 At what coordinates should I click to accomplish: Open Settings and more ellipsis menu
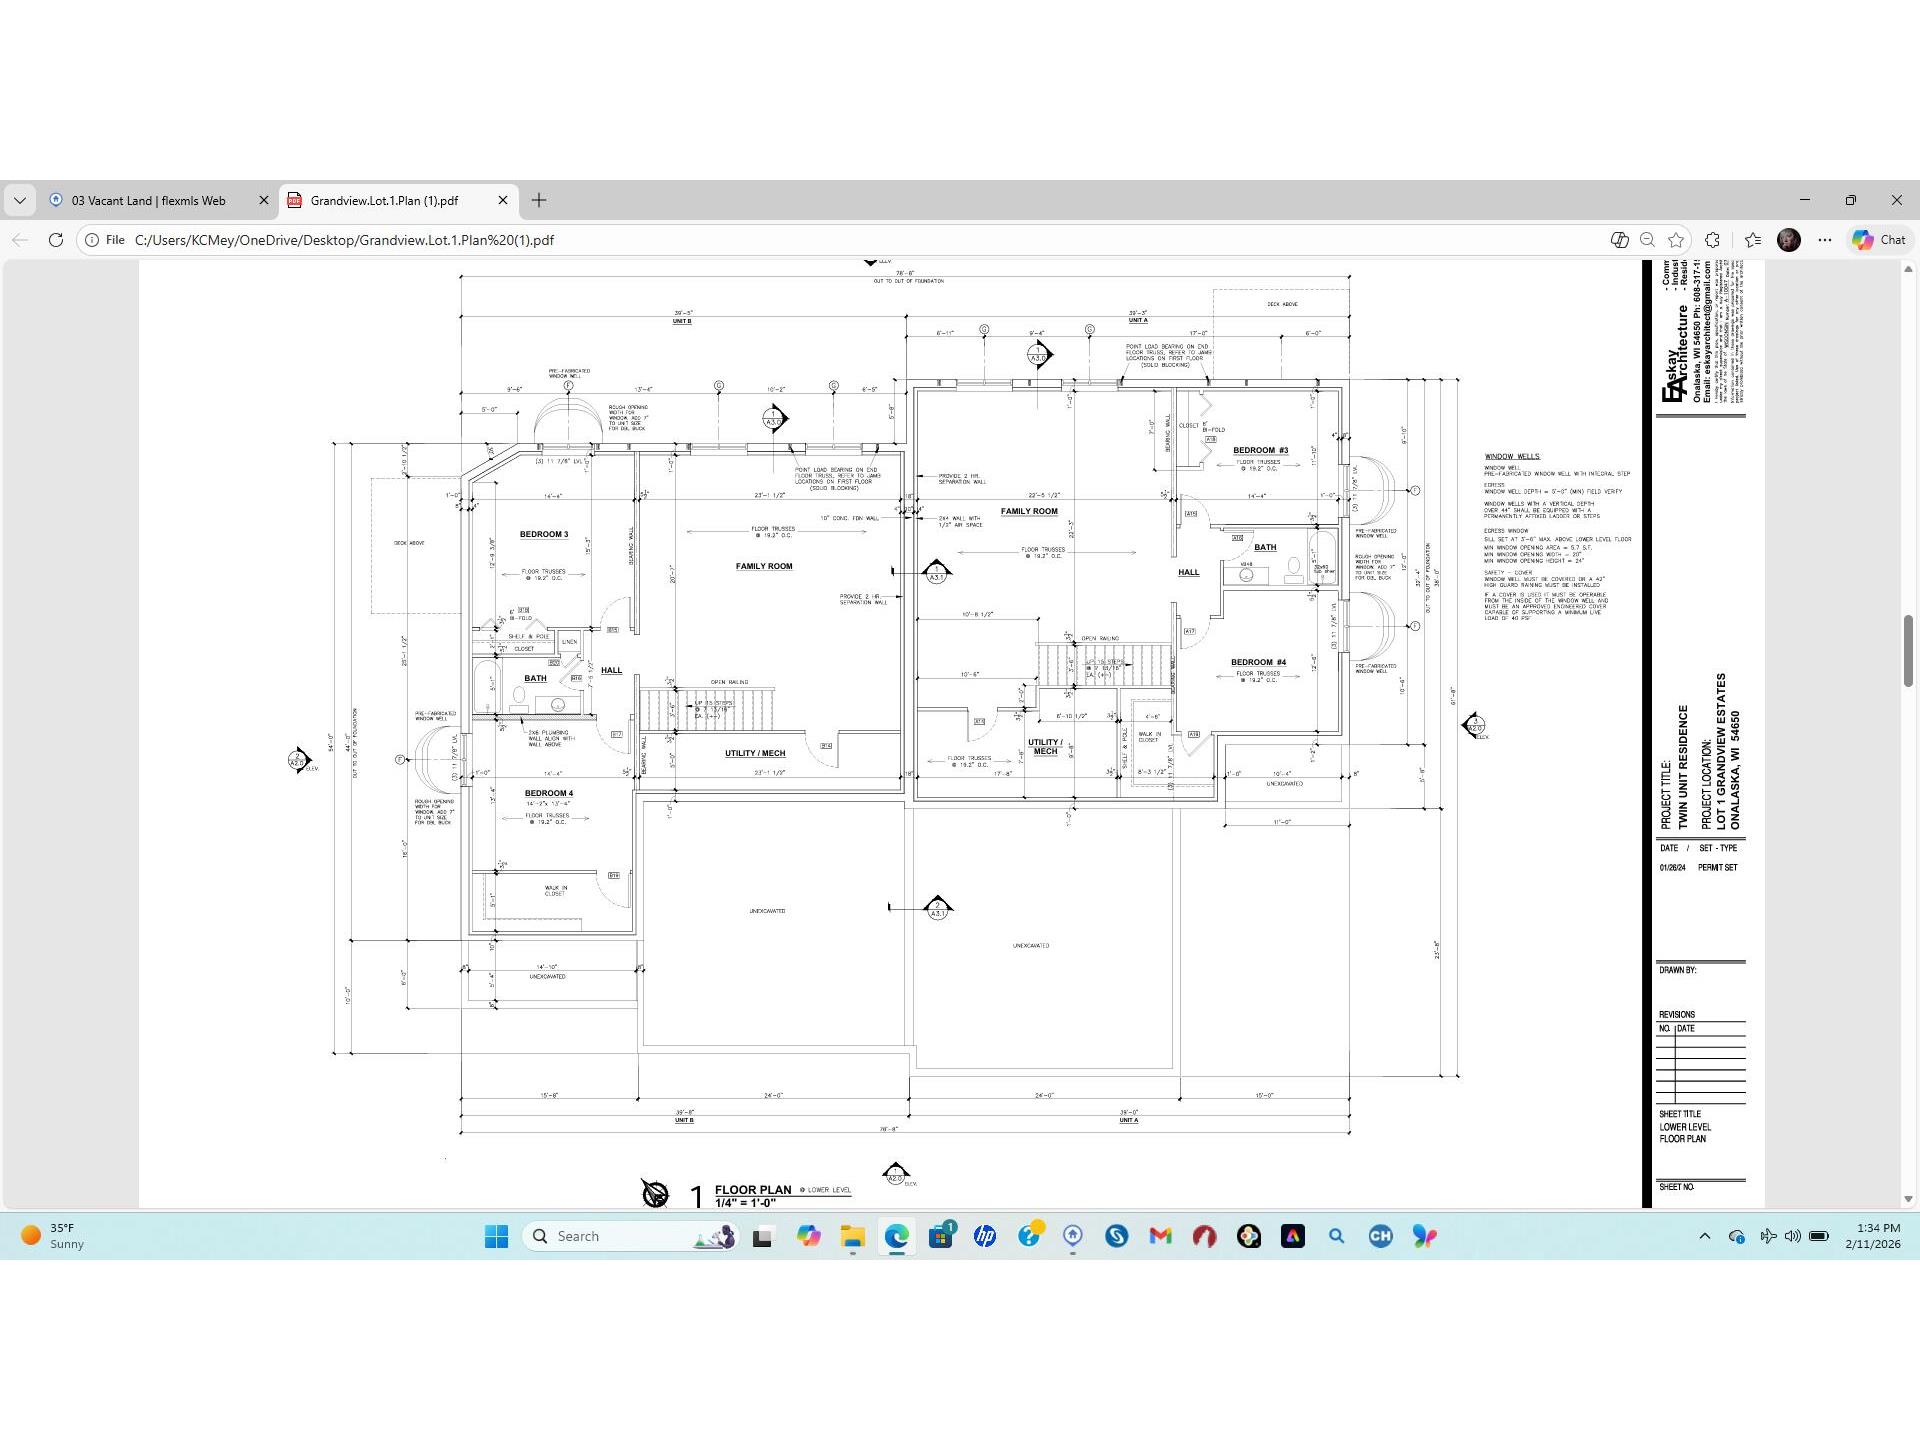tap(1825, 240)
